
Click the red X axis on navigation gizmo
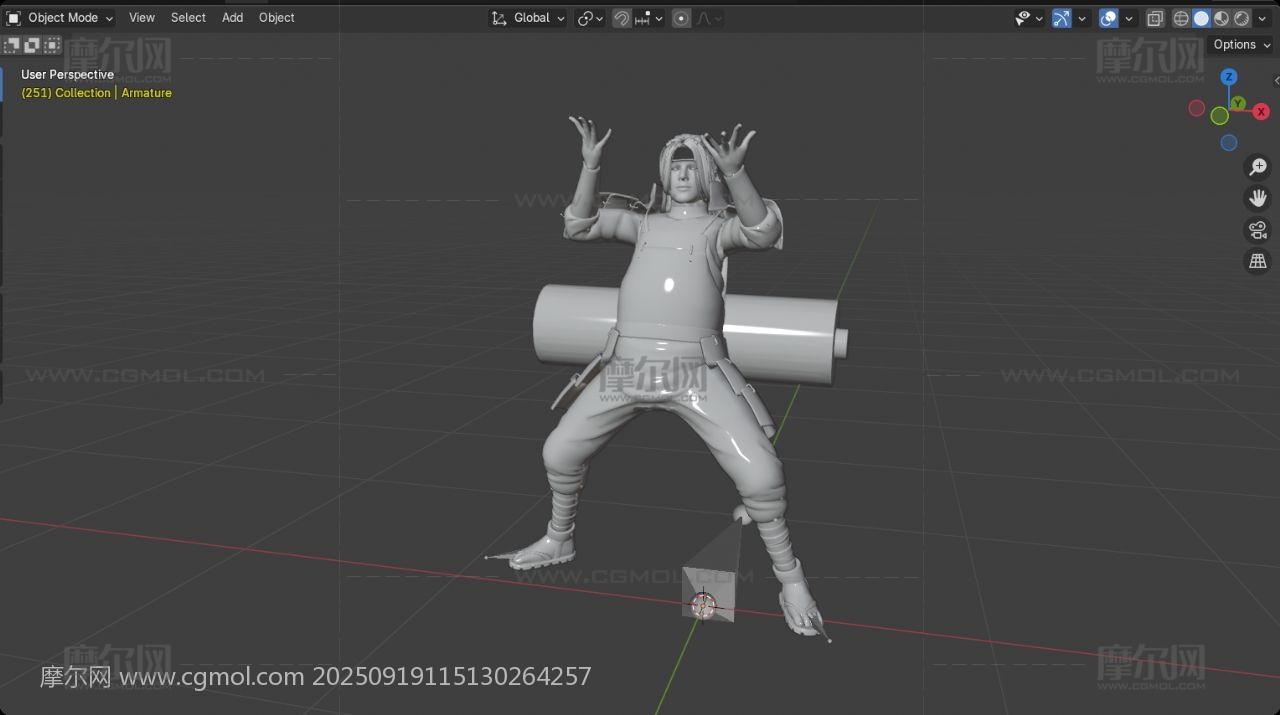coord(1261,112)
